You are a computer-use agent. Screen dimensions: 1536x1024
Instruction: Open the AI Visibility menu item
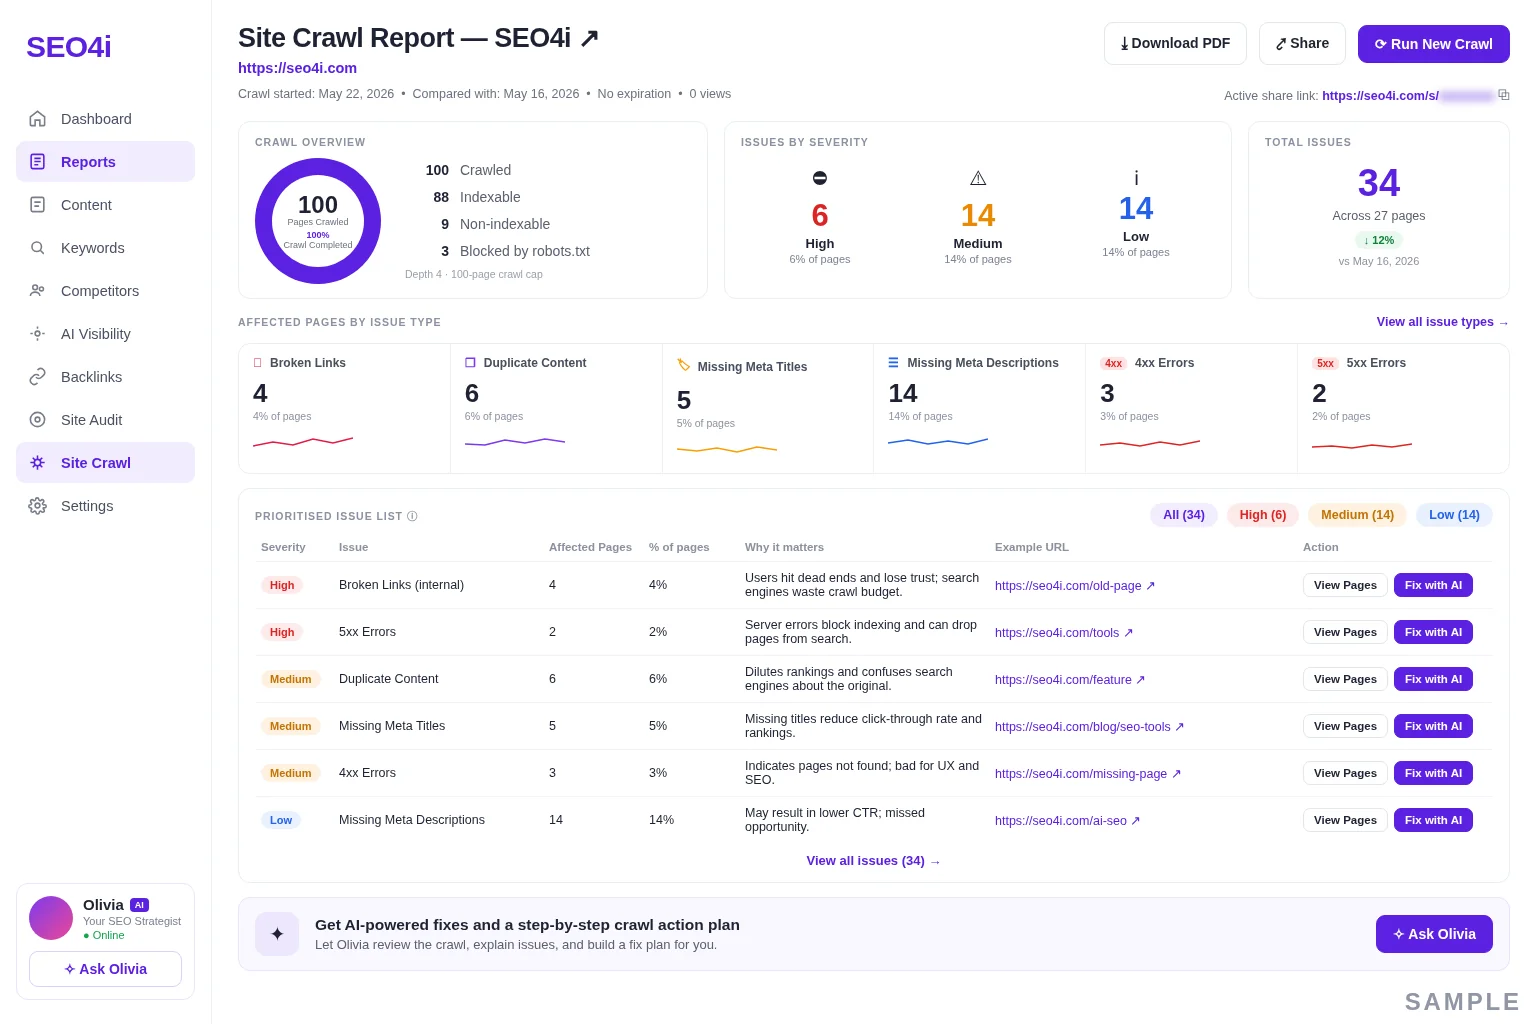[x=105, y=334]
